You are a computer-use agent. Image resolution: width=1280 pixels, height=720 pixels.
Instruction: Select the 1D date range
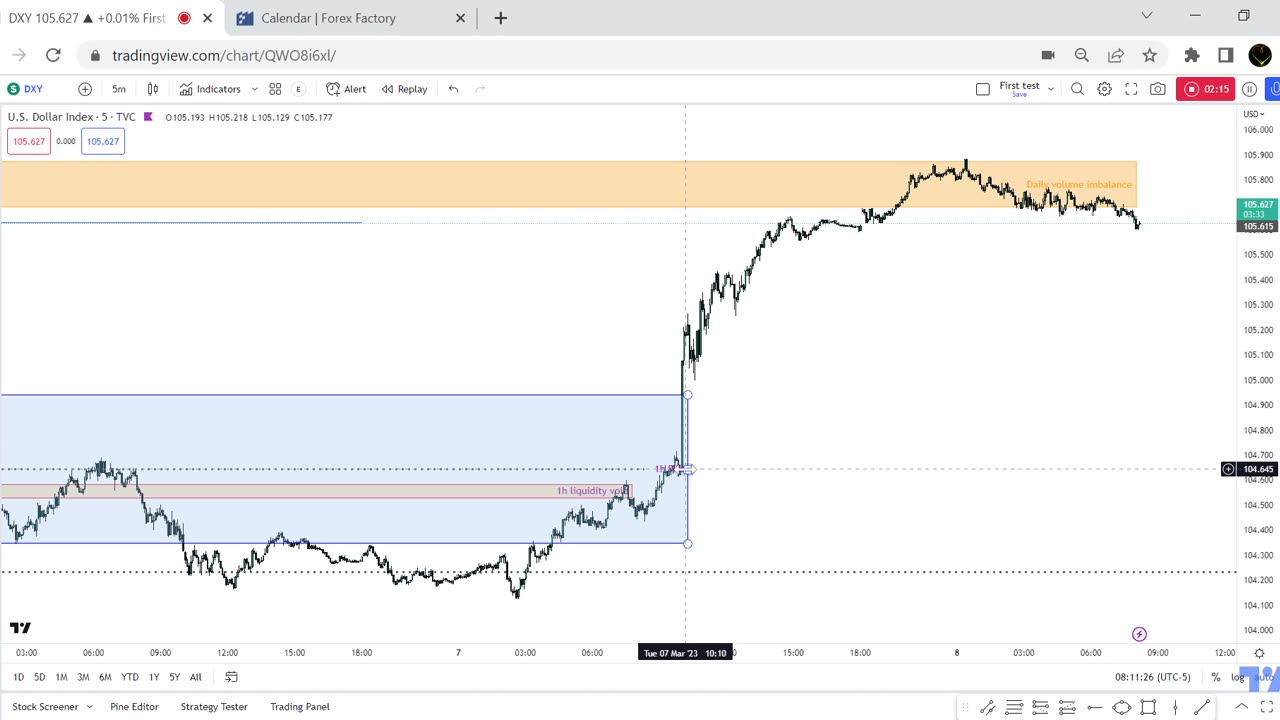18,677
